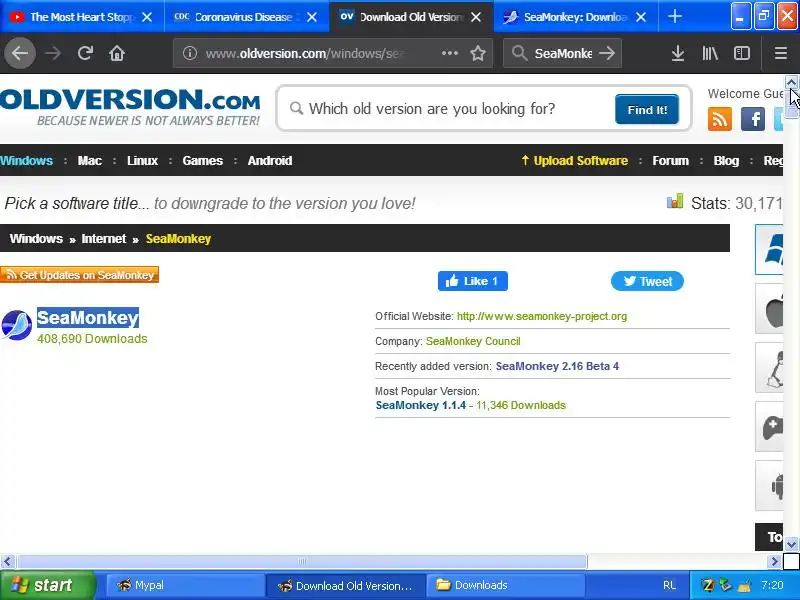This screenshot has width=800, height=600.
Task: Click the SeaMonkey logo icon
Action: coord(16,324)
